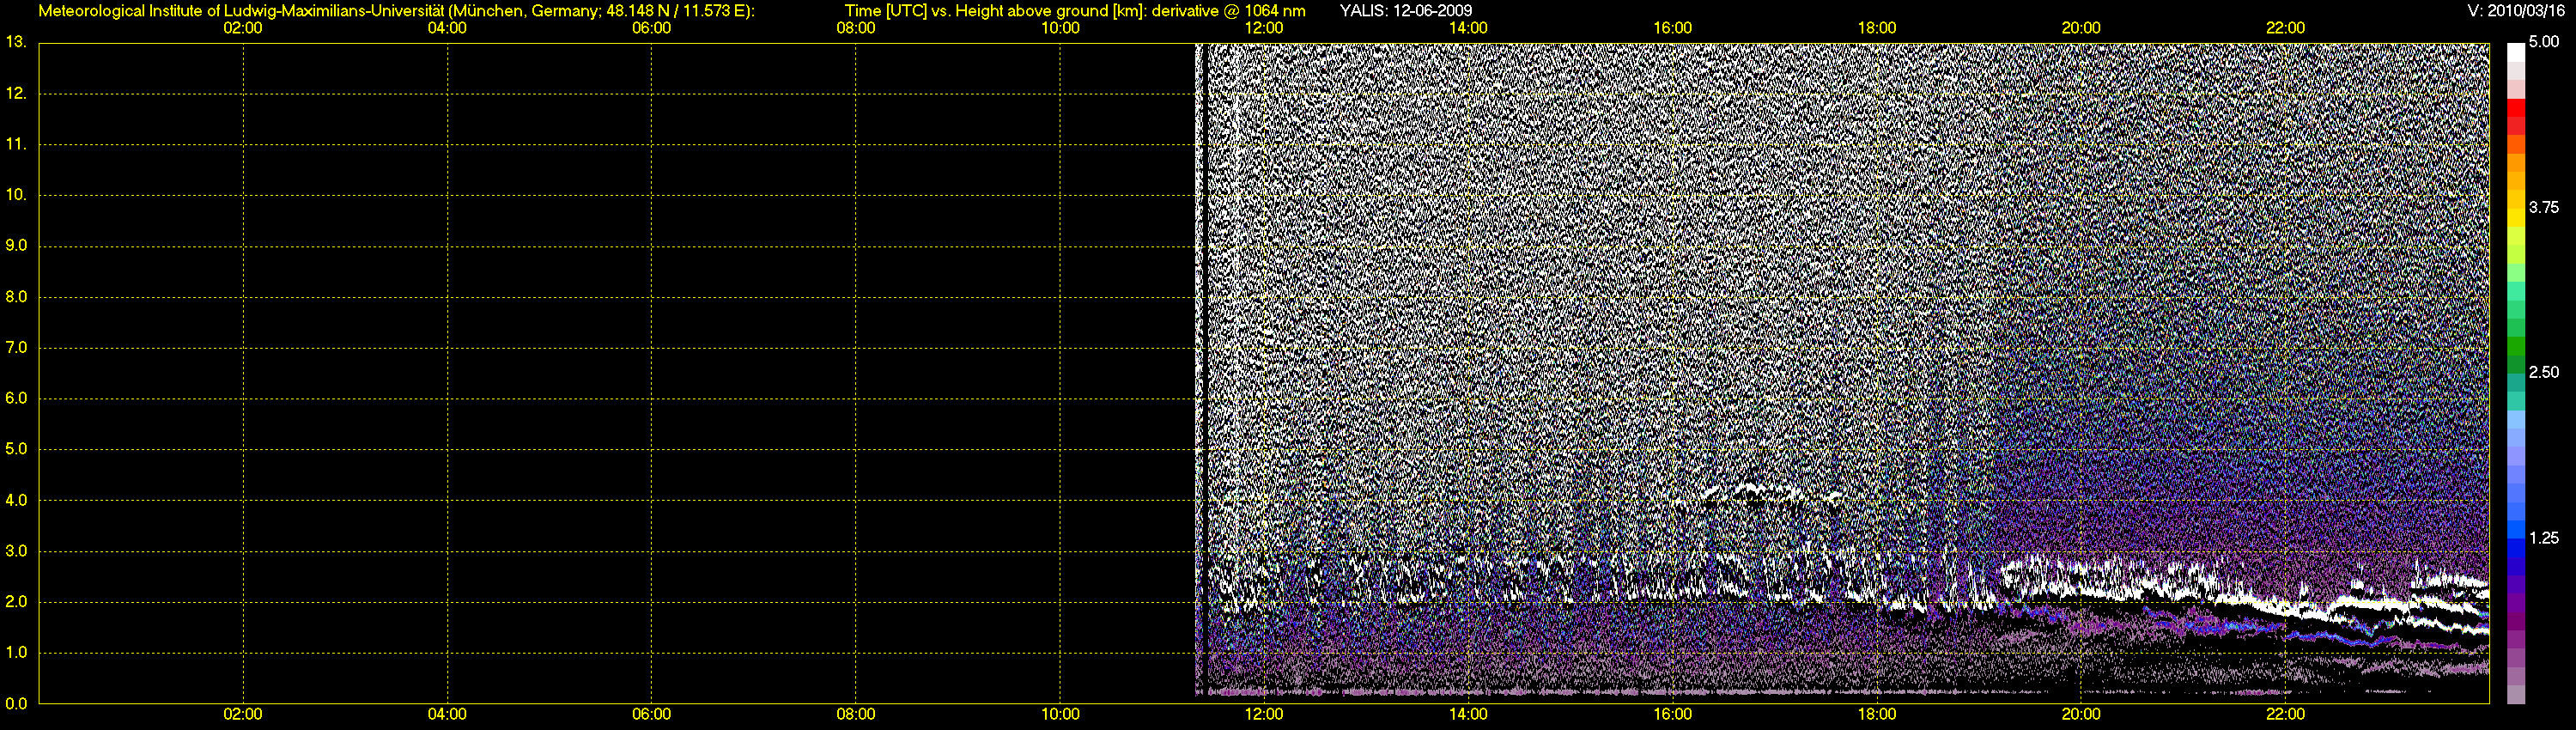Select the 'Time [UTC] vs. Height above ground' heading
Image resolution: width=2576 pixels, height=730 pixels.
pos(1075,11)
